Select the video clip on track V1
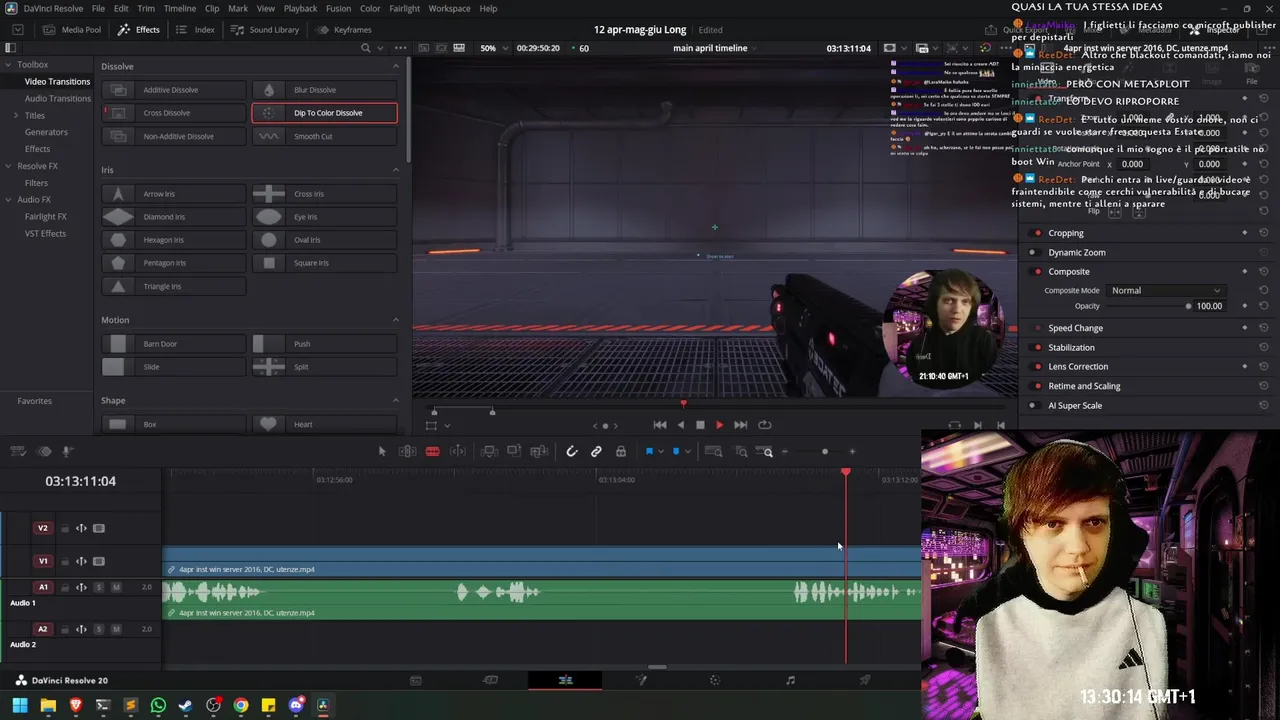 click(542, 562)
